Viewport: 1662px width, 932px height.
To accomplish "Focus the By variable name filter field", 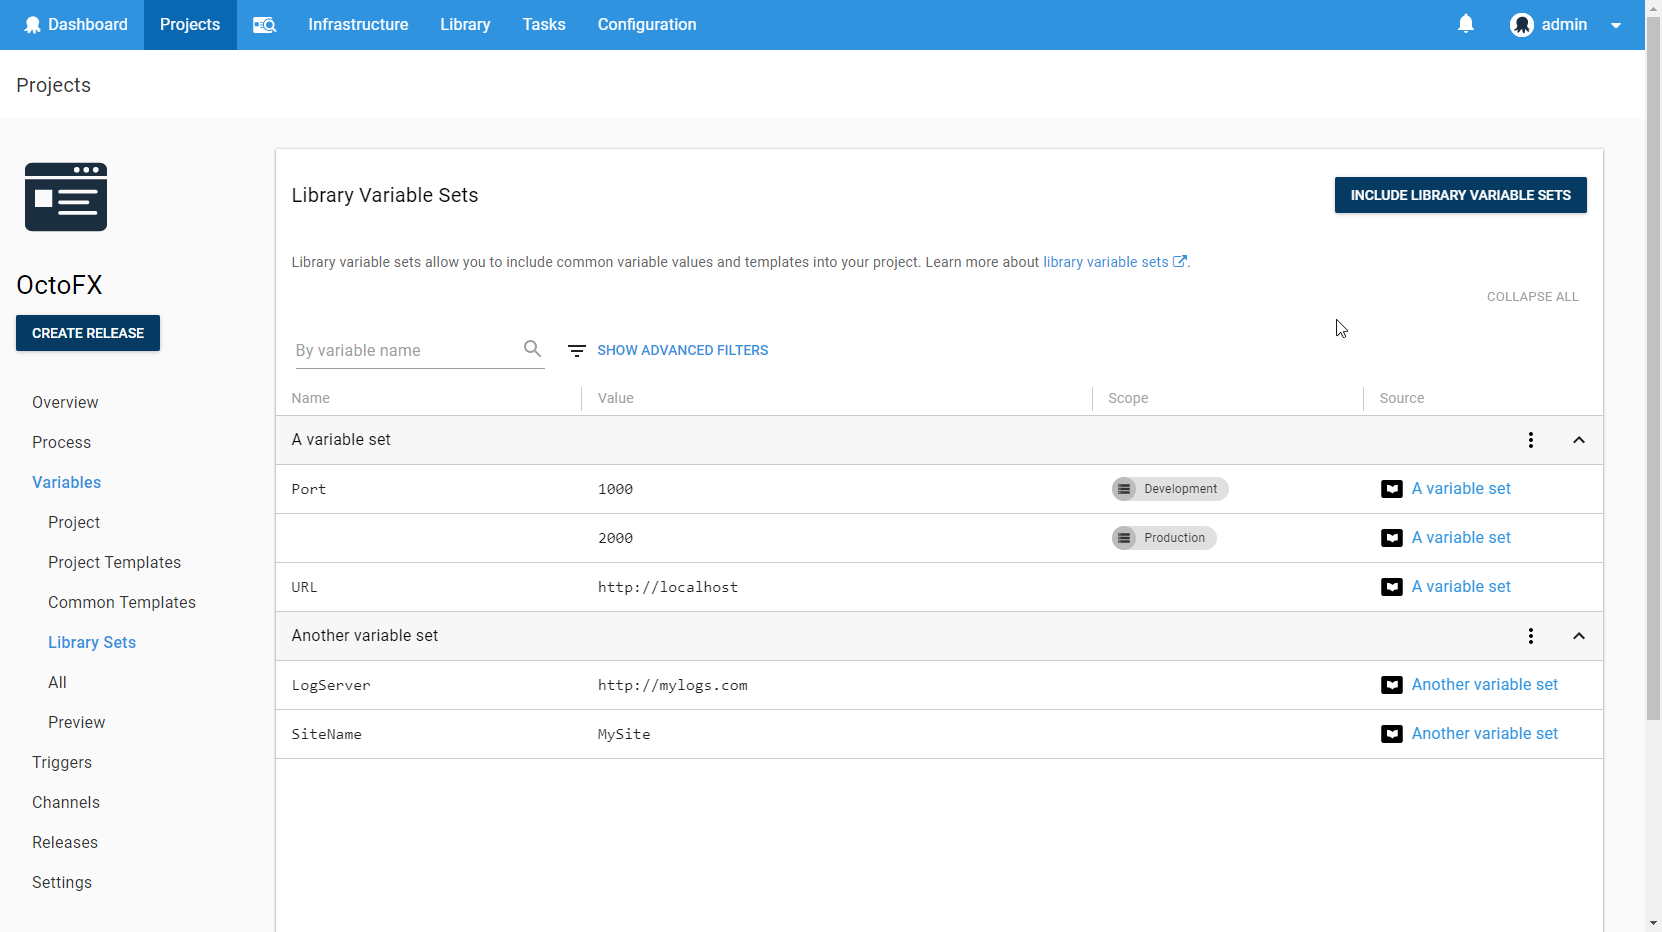I will point(404,351).
